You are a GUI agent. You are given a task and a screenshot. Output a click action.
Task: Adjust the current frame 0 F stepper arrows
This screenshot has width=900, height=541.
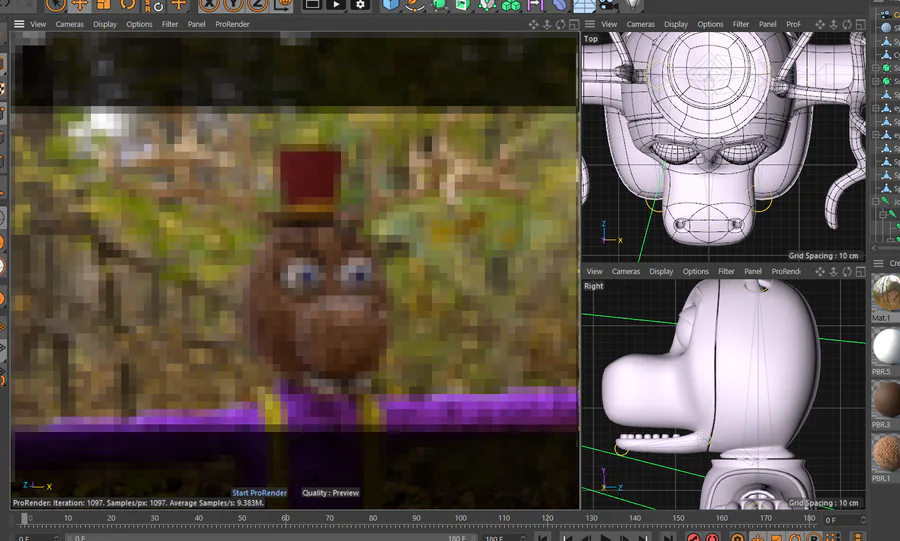863,520
